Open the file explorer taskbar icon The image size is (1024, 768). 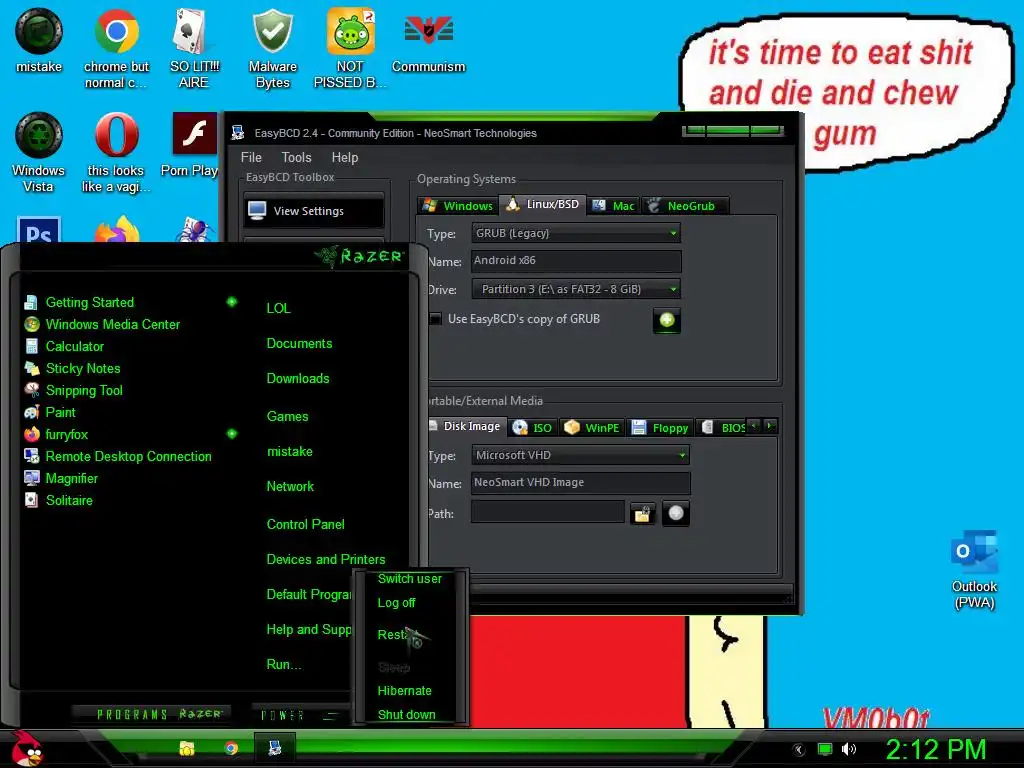187,748
